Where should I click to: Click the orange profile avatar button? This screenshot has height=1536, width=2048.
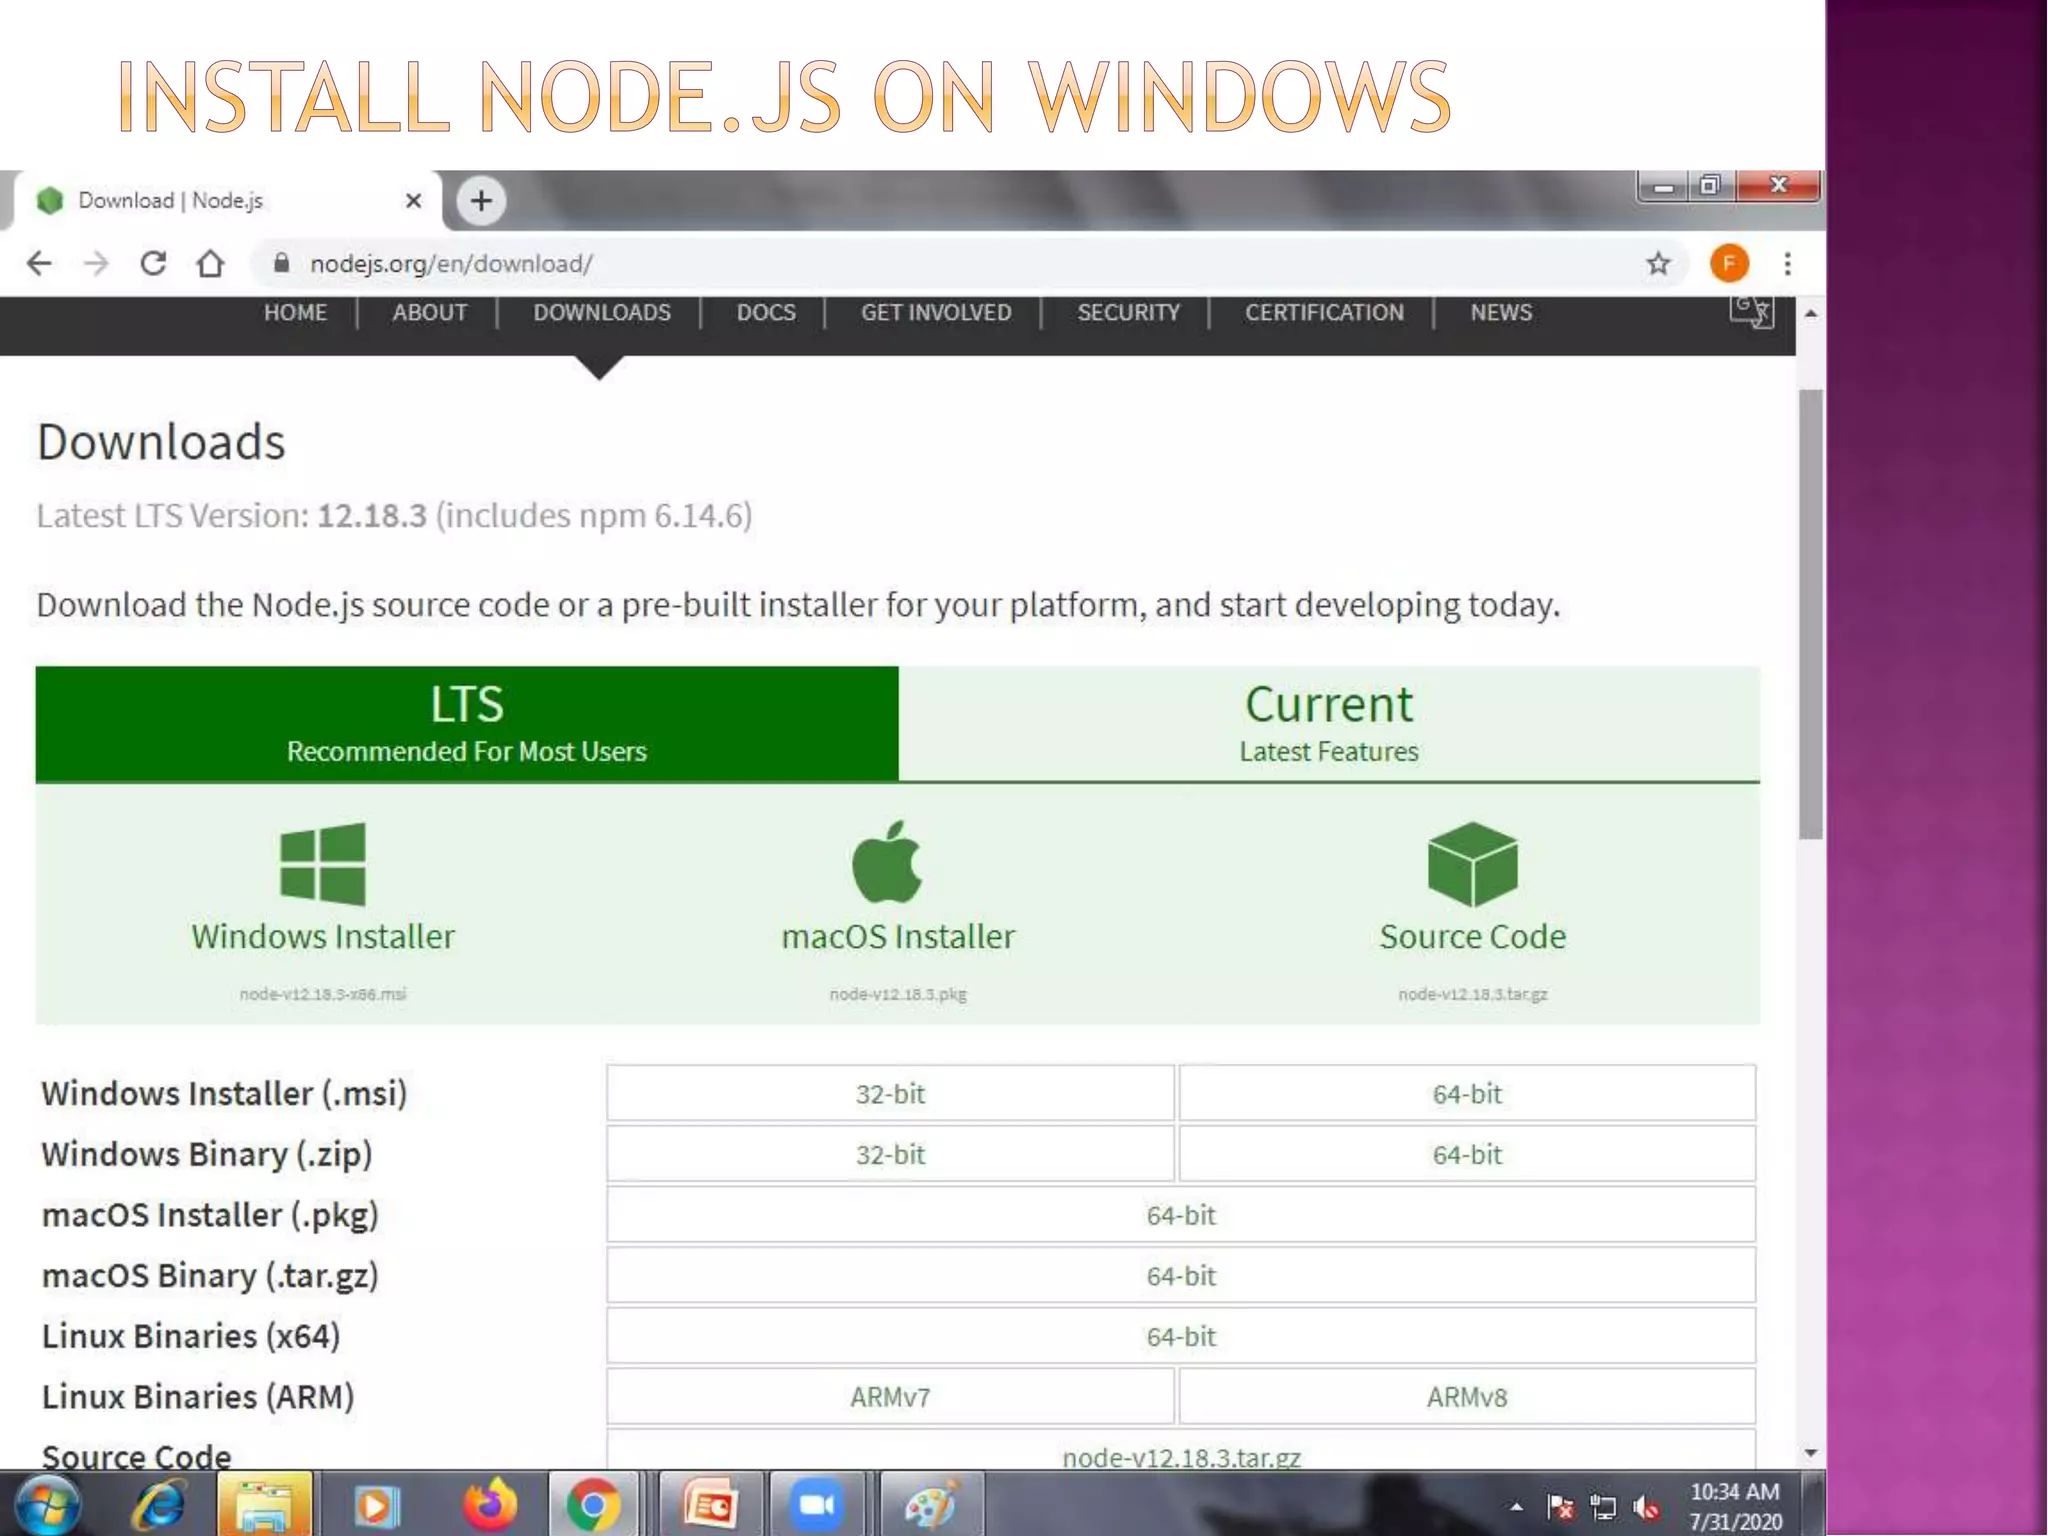pos(1729,264)
